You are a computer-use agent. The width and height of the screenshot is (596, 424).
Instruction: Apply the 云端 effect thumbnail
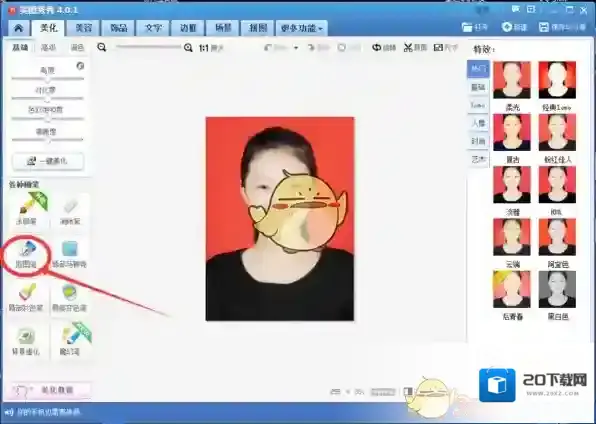point(512,237)
